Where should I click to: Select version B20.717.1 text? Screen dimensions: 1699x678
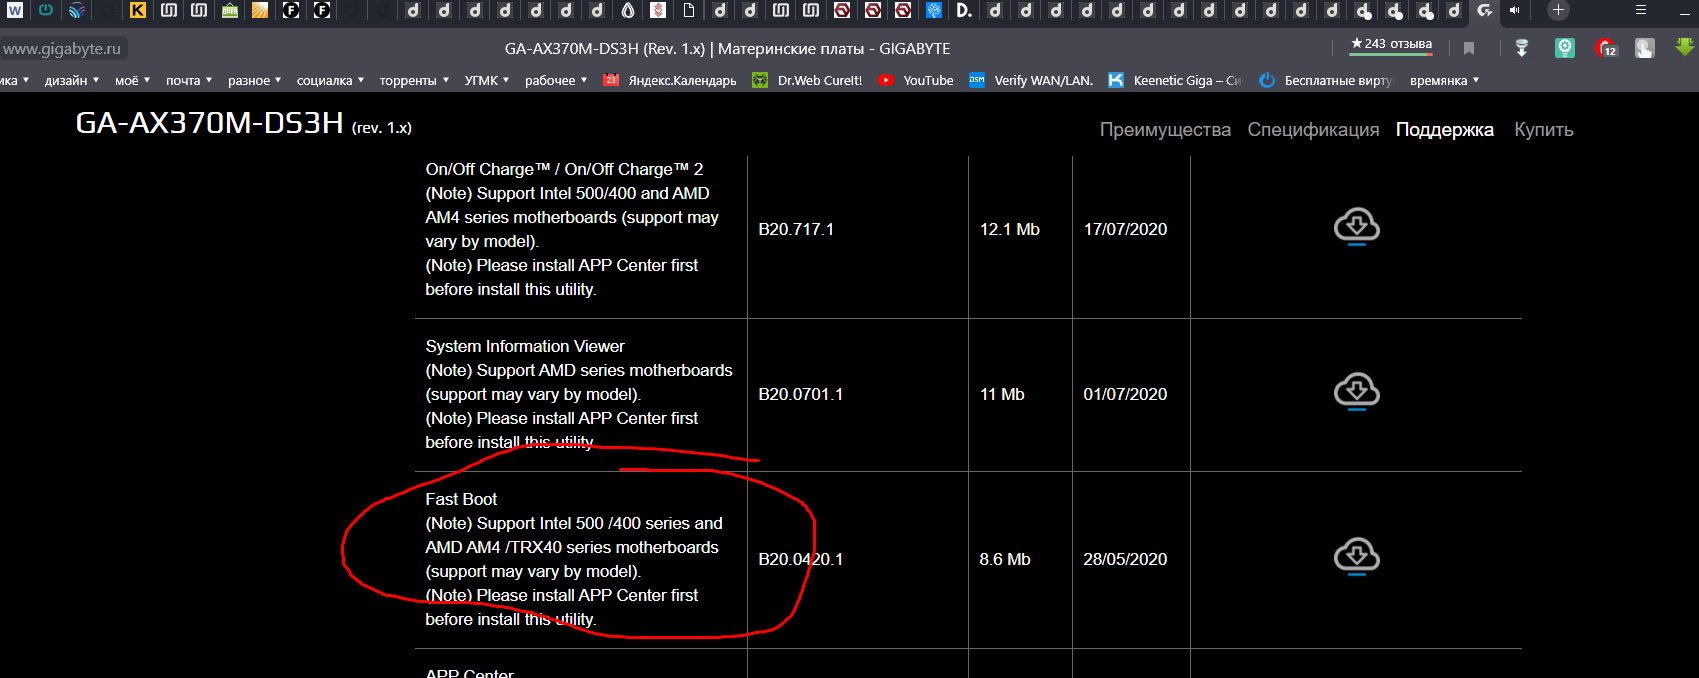coord(796,229)
